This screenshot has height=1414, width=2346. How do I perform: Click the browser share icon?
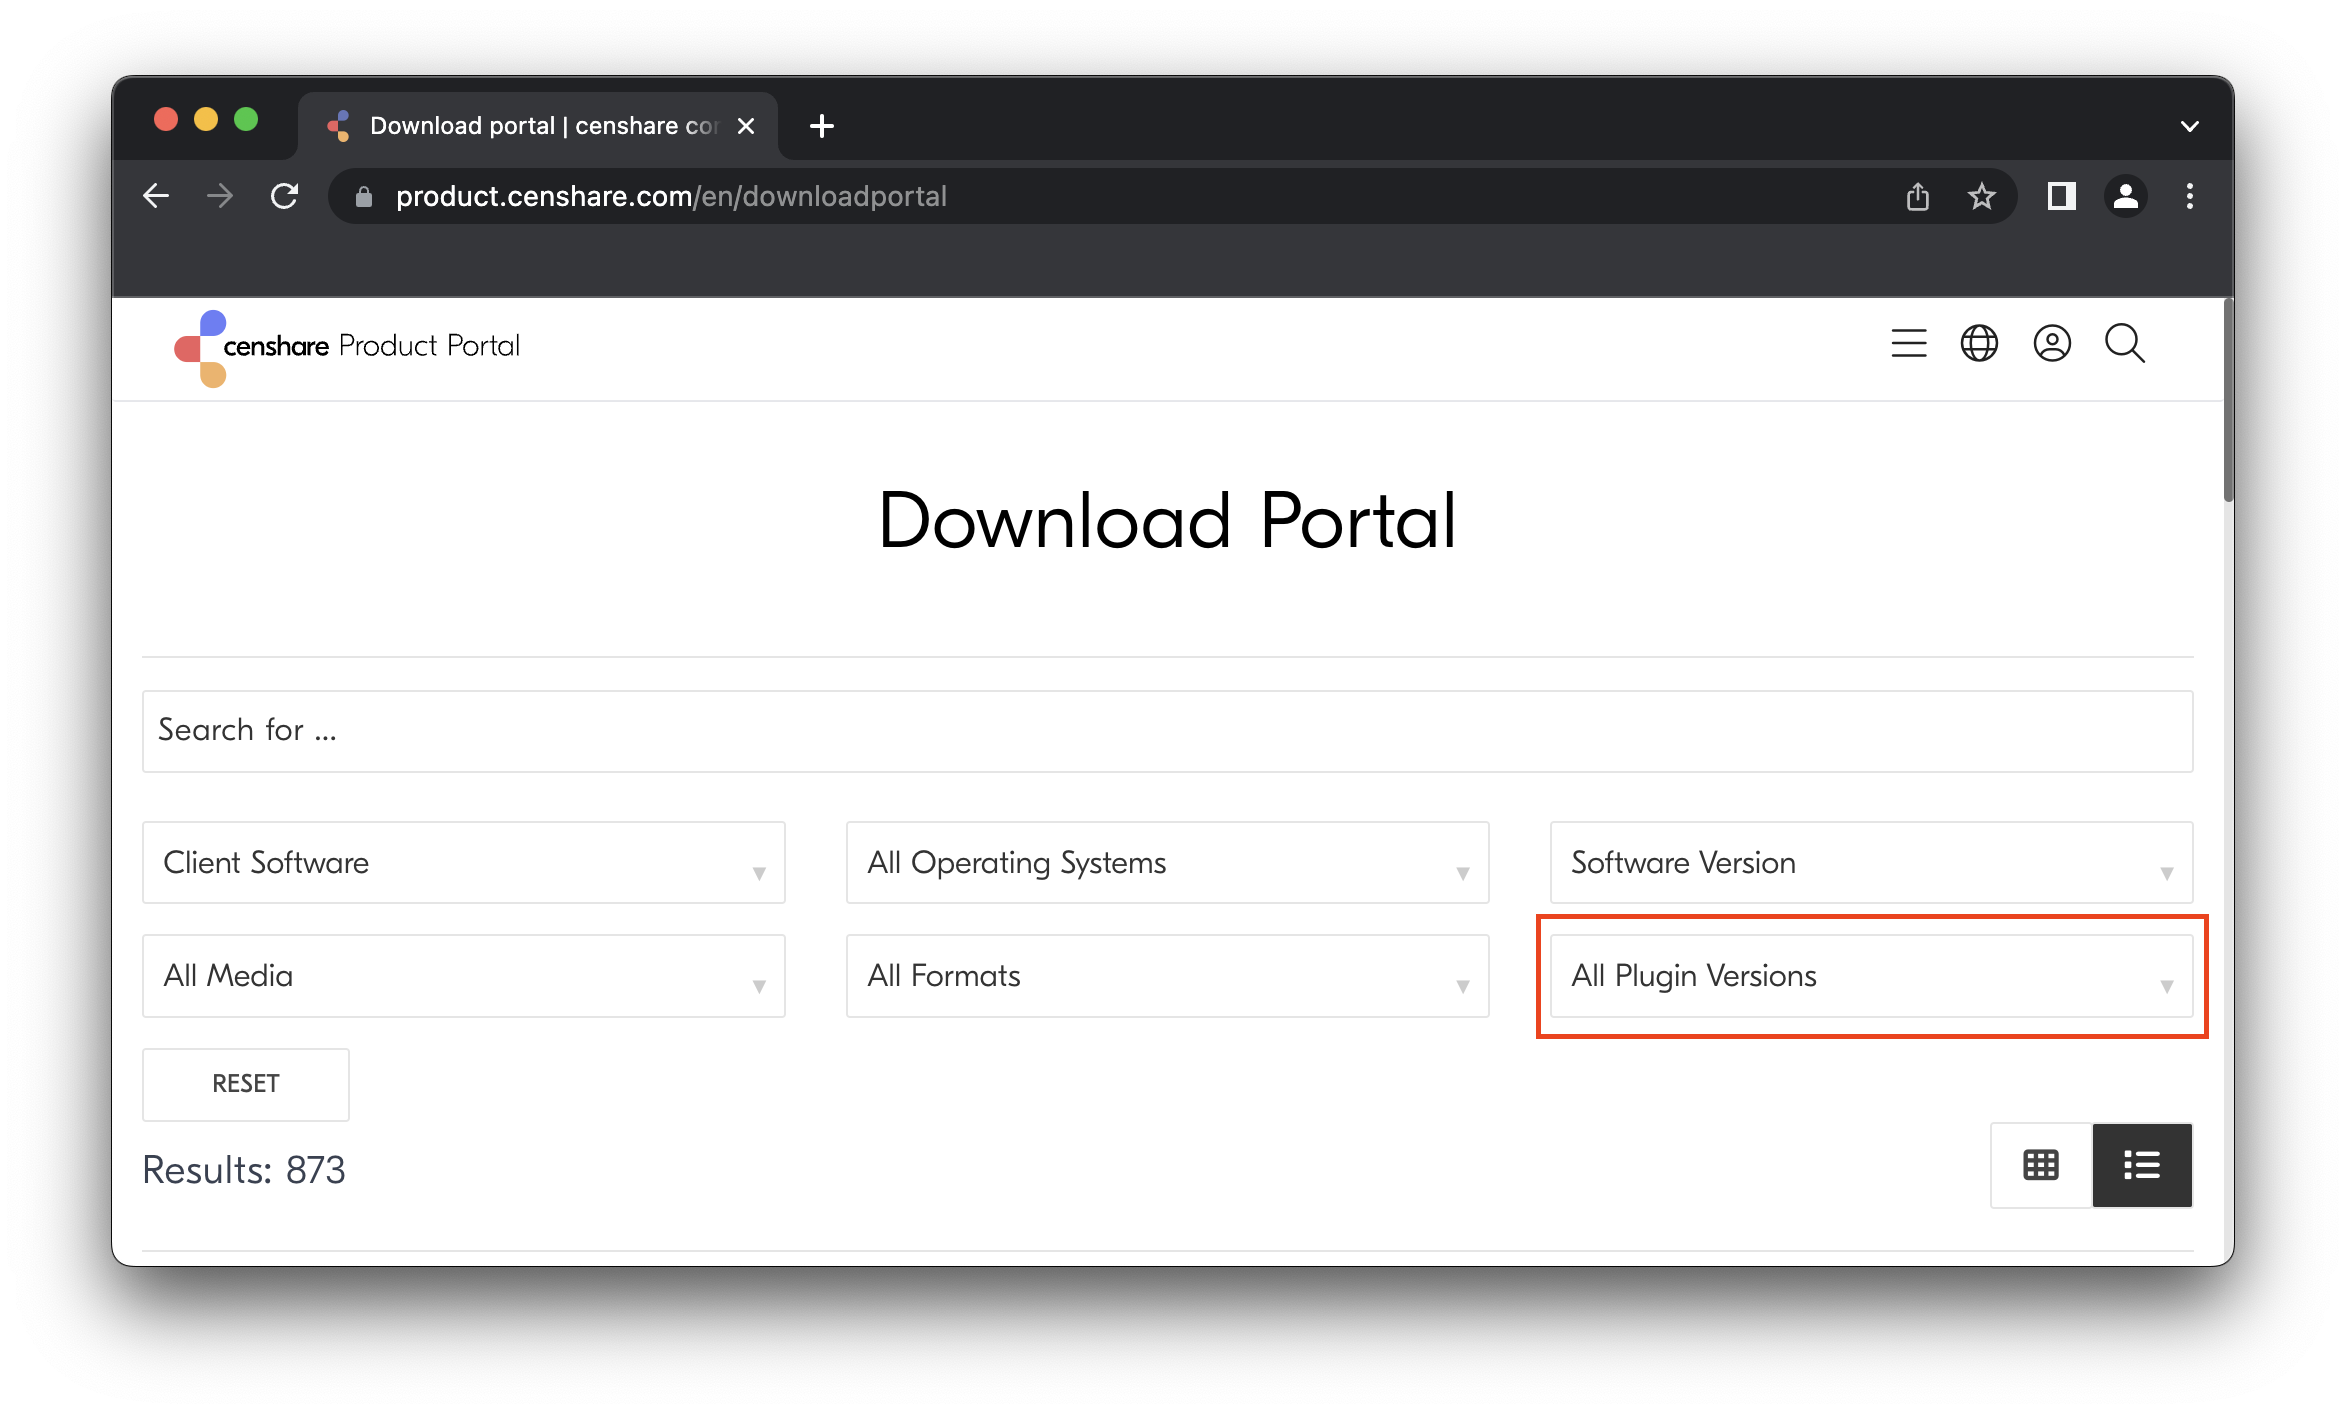click(1917, 196)
